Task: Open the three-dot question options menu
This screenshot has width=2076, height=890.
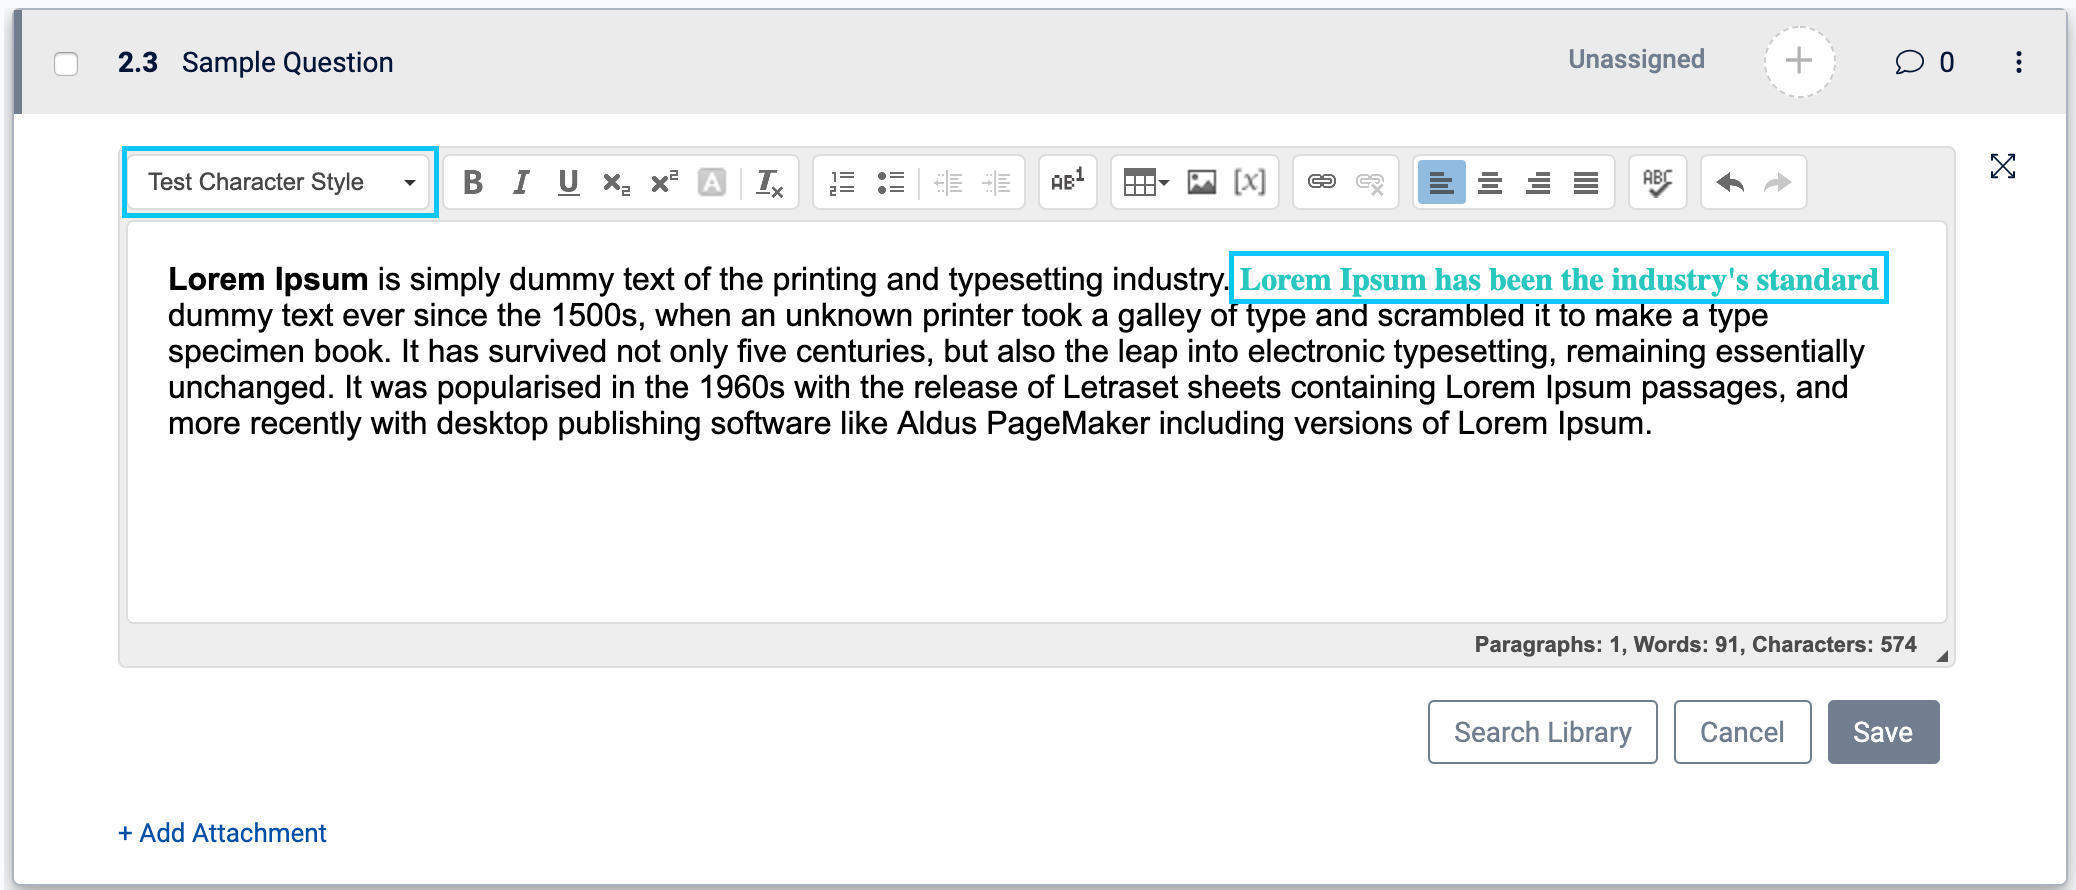Action: point(2019,62)
